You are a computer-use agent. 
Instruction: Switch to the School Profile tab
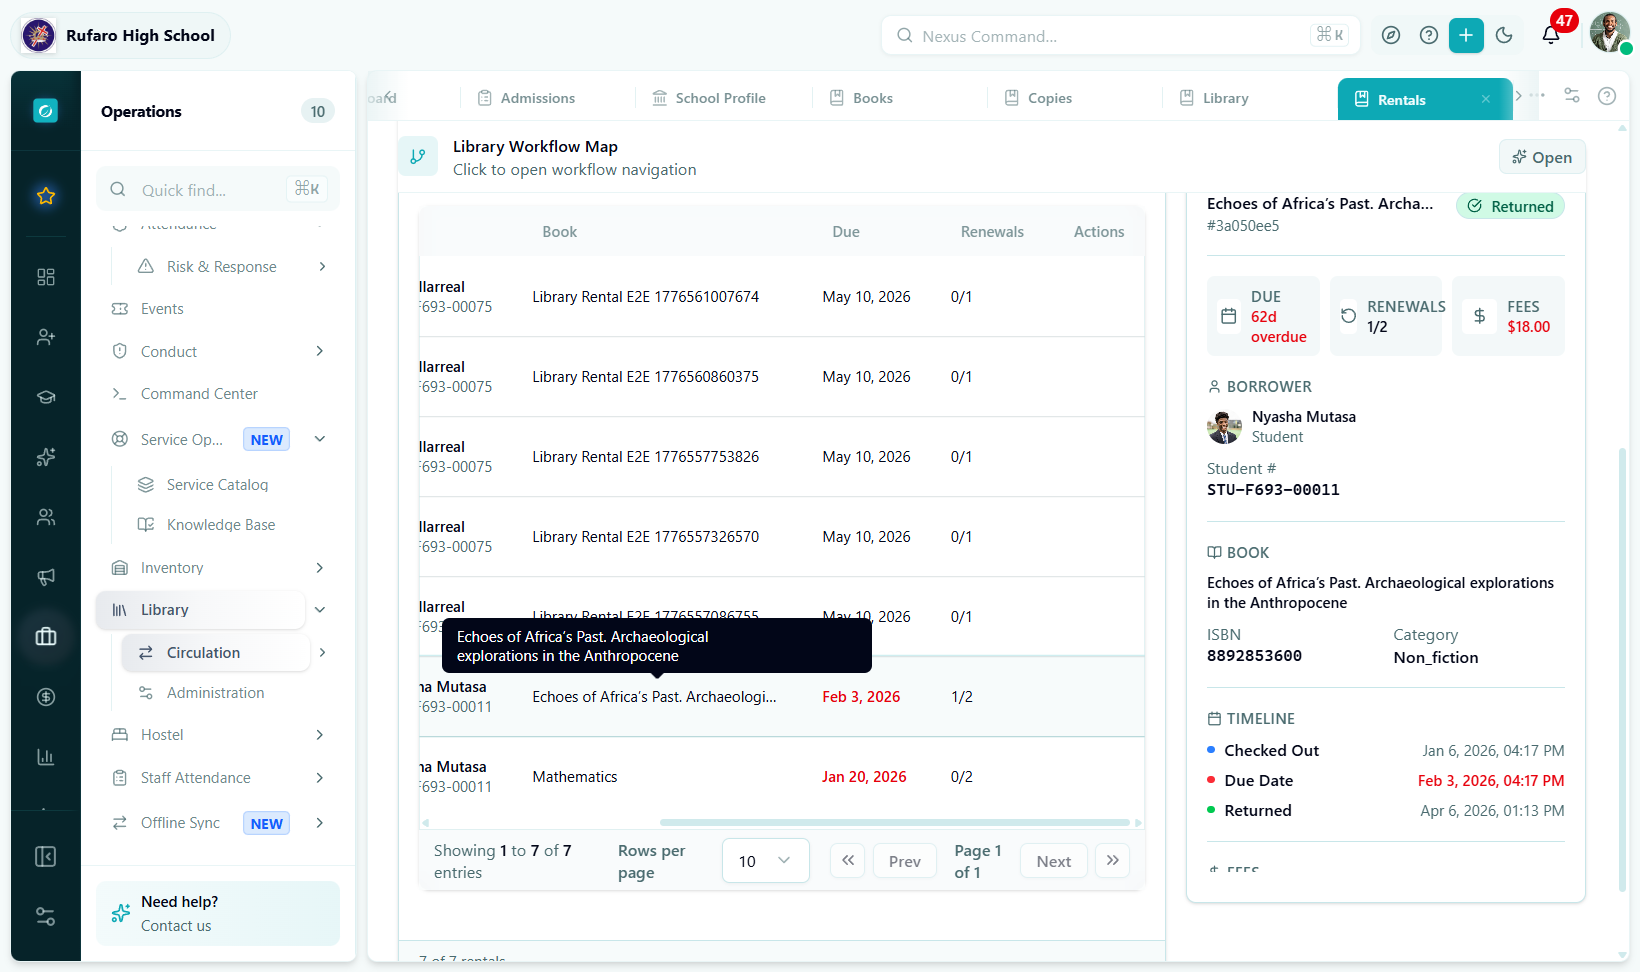(x=709, y=98)
